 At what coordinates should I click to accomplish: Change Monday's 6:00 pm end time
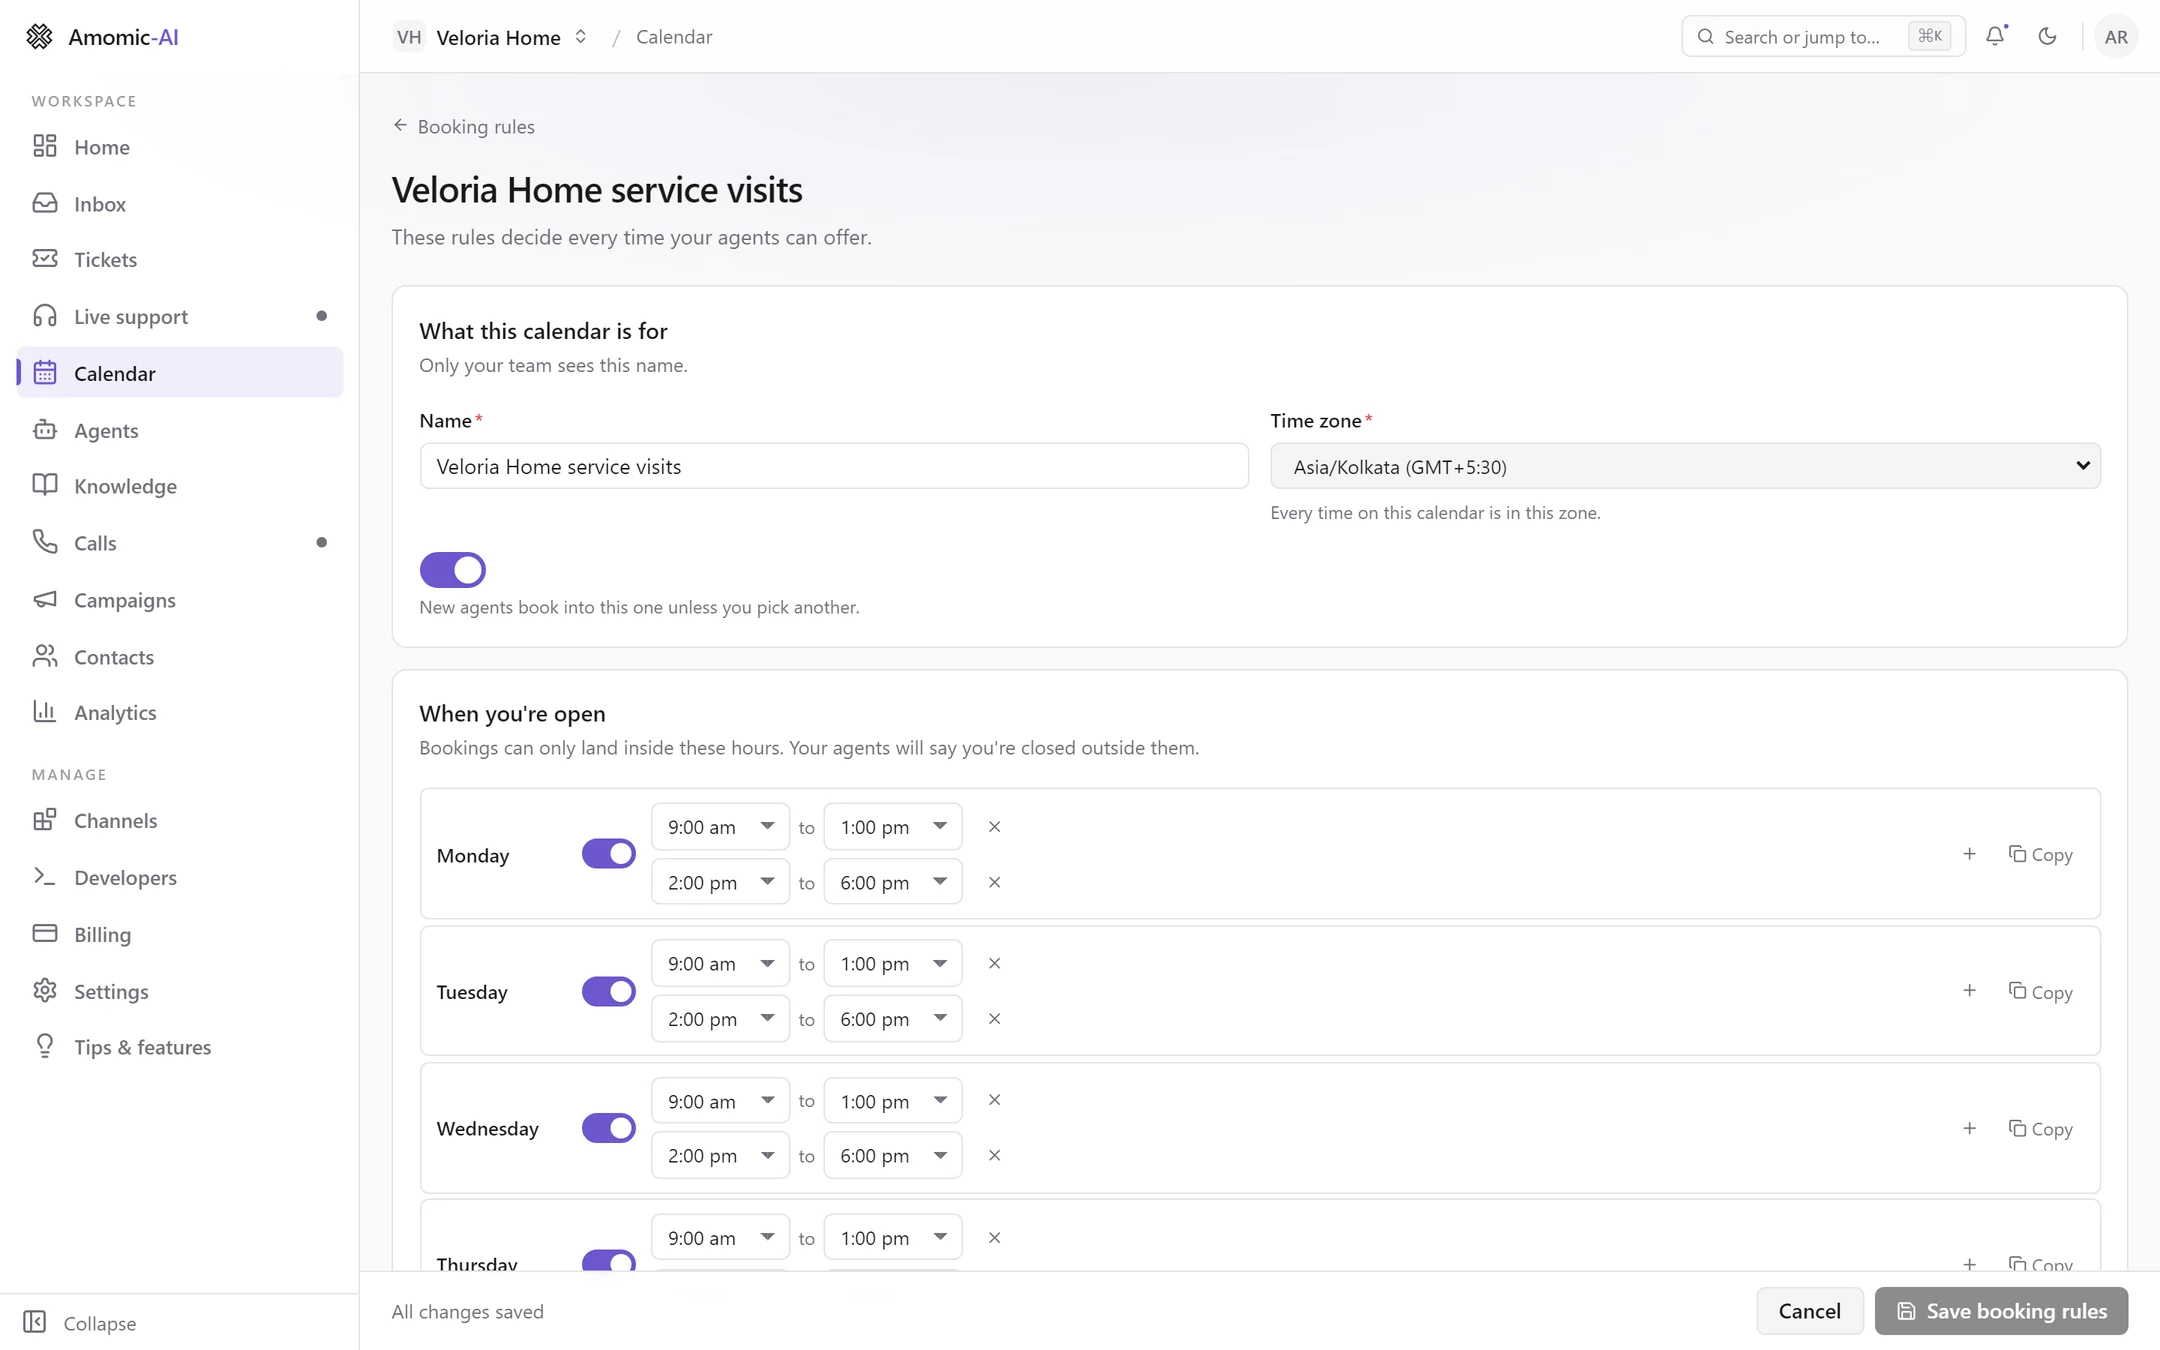(892, 882)
